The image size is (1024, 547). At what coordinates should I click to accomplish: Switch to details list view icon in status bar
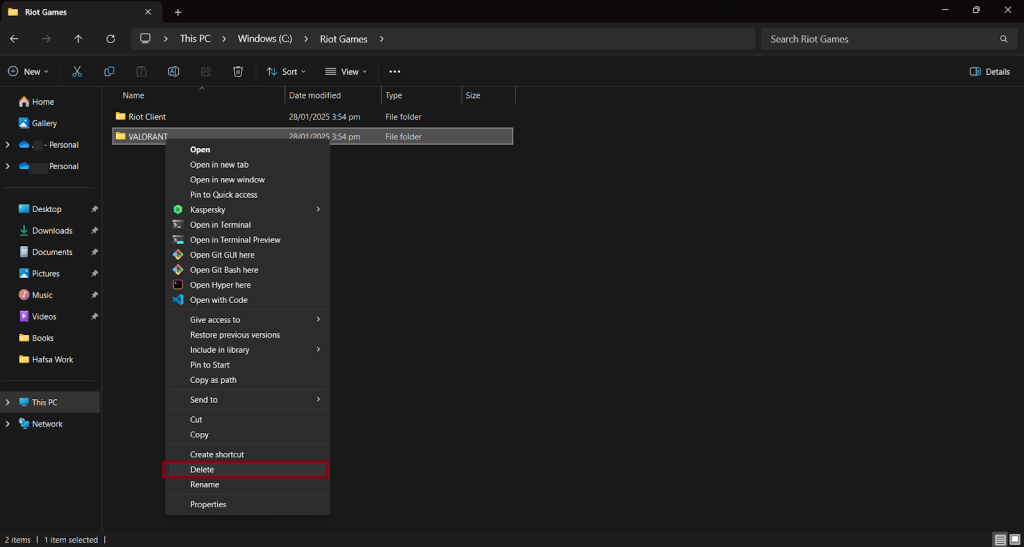[1000, 539]
